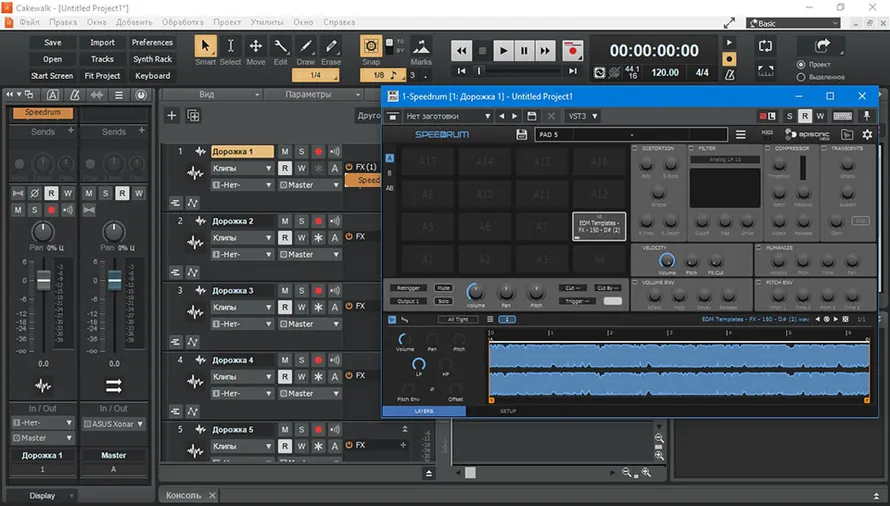Toggle the Snap to grid button
890x506 pixels.
371,46
